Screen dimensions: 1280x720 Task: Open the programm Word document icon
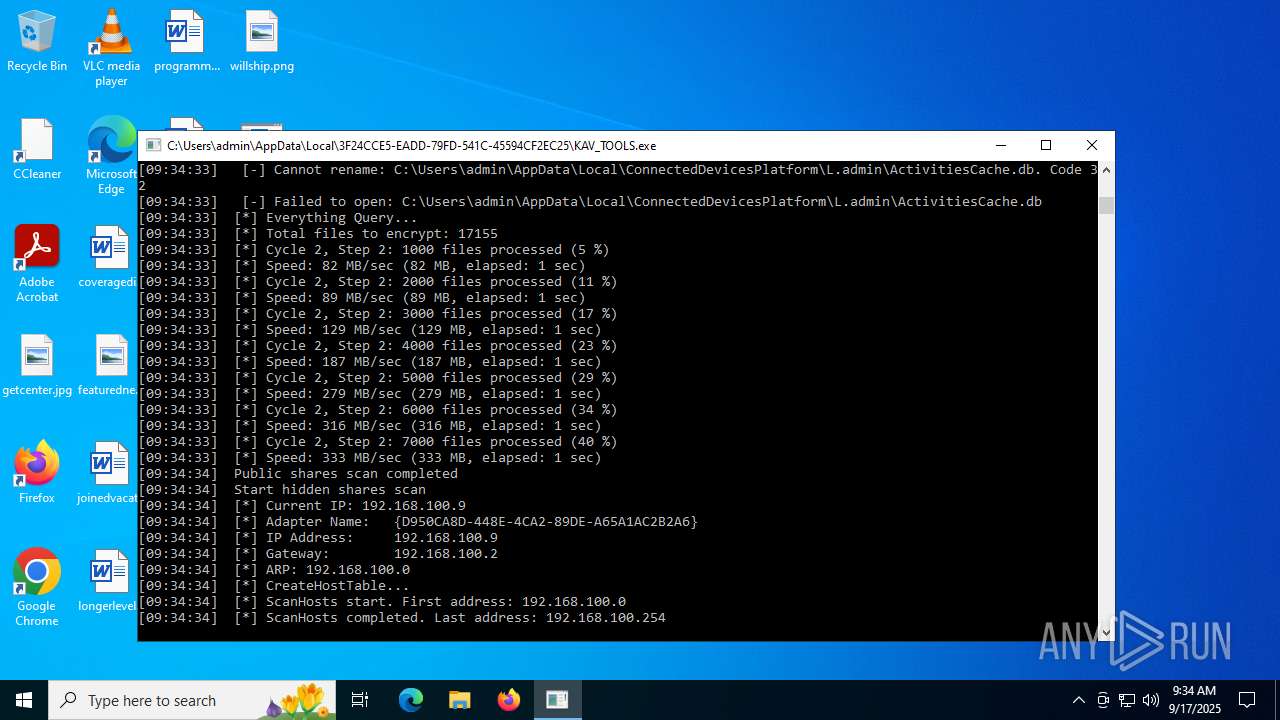187,40
